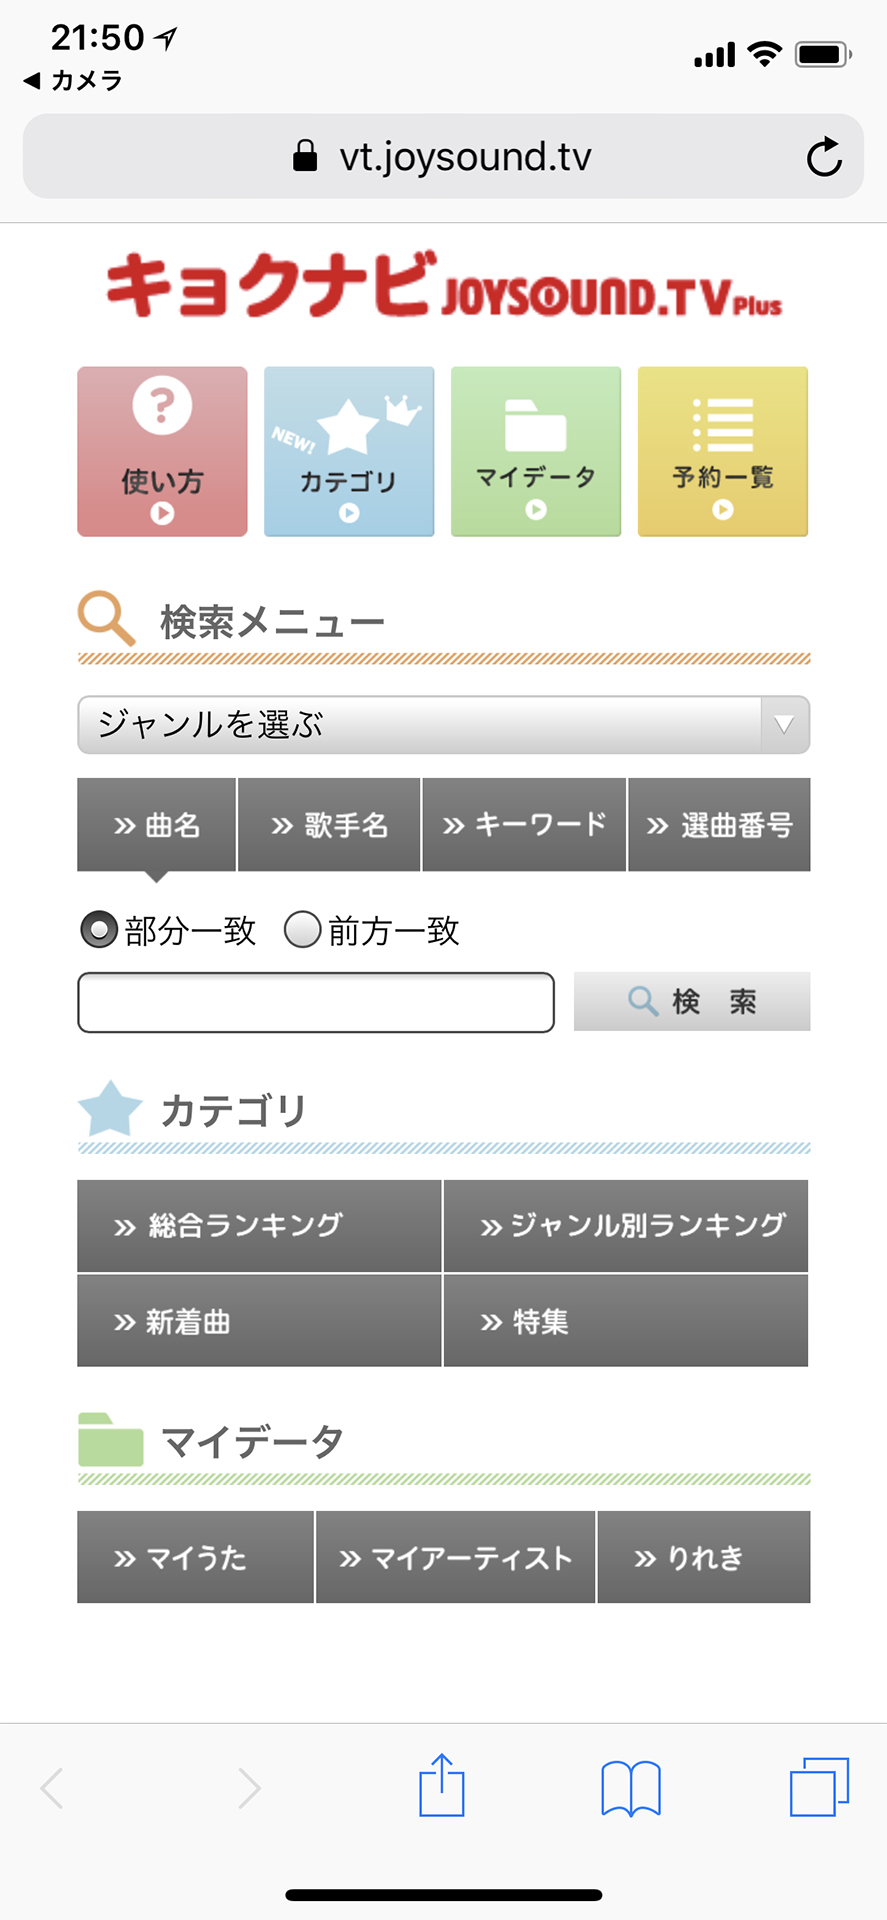Tap the 使い方 help icon tile
The height and width of the screenshot is (1920, 887).
coord(162,451)
